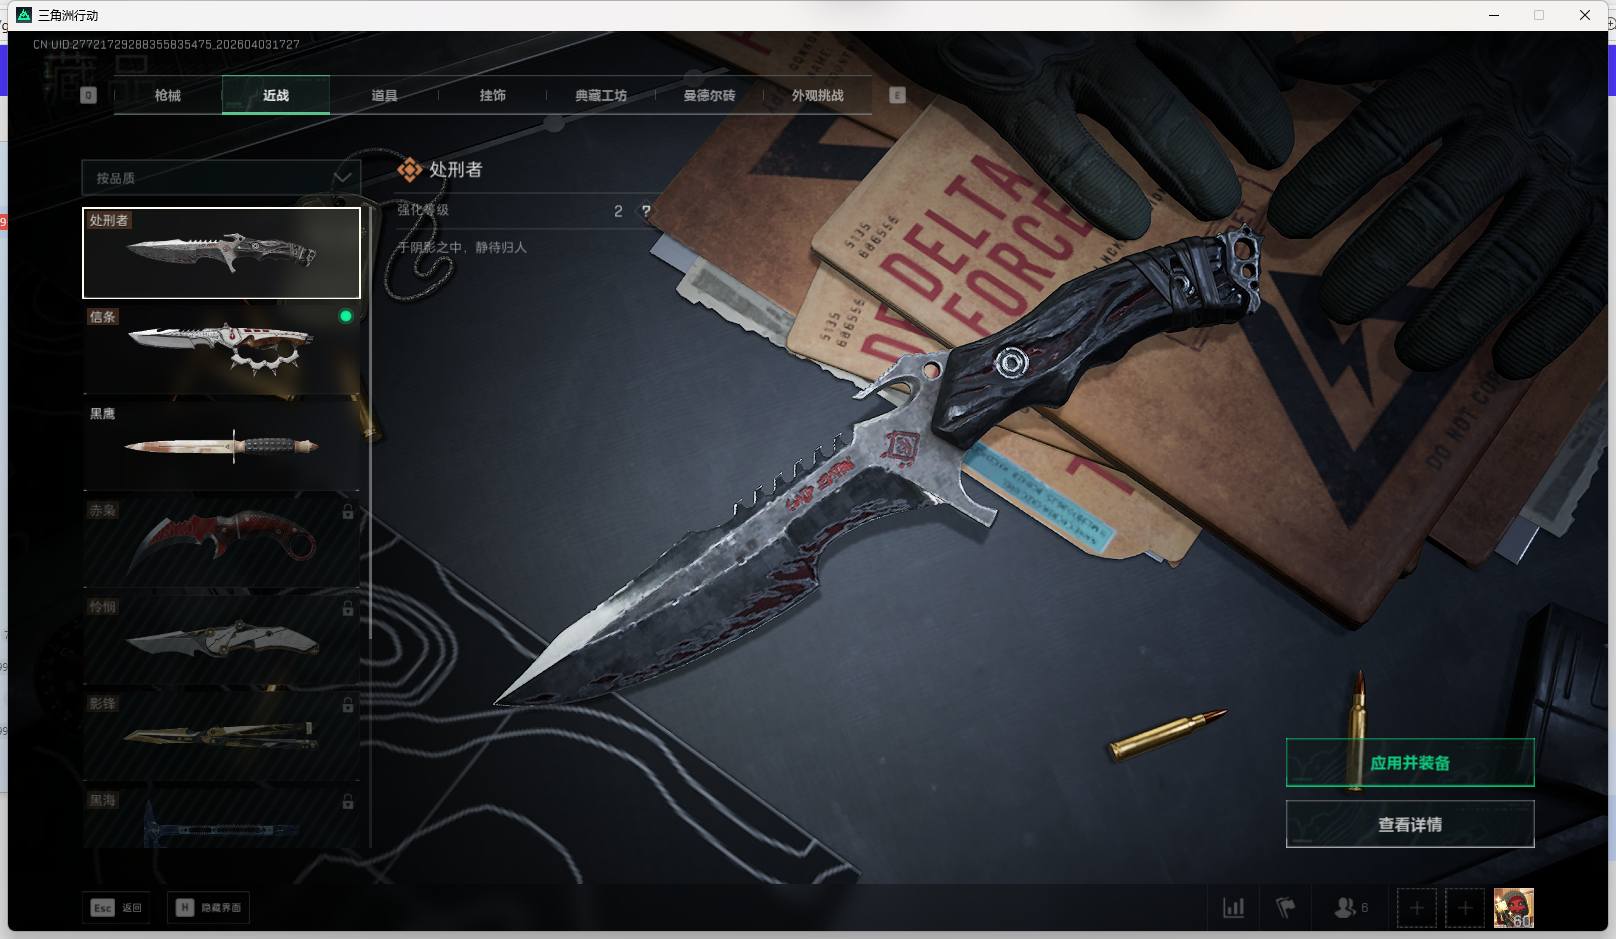
Task: Click the E key next-tab icon
Action: pos(897,95)
